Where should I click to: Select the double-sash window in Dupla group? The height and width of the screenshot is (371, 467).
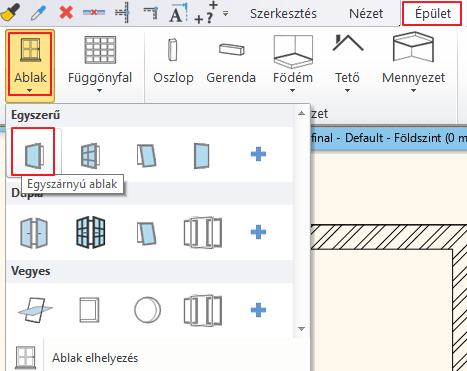[34, 233]
